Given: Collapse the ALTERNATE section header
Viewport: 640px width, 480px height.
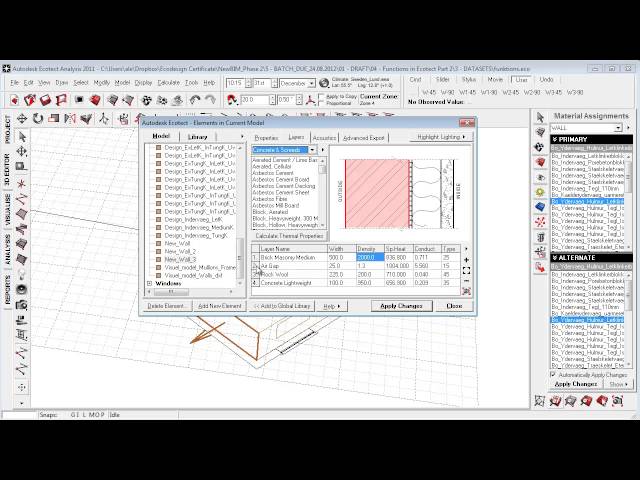Looking at the screenshot, I should click(x=591, y=258).
